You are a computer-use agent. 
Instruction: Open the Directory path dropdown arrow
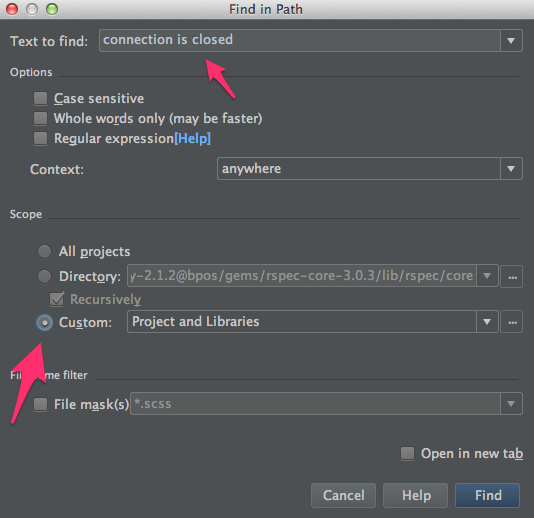click(x=487, y=276)
